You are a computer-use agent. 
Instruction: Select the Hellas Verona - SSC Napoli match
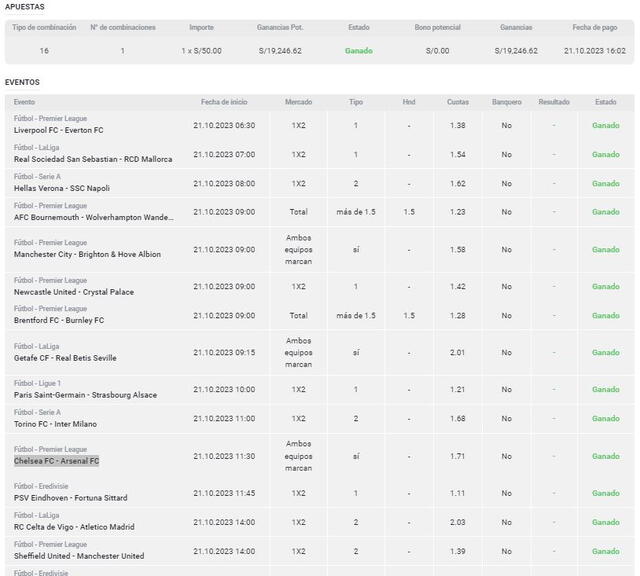click(62, 188)
